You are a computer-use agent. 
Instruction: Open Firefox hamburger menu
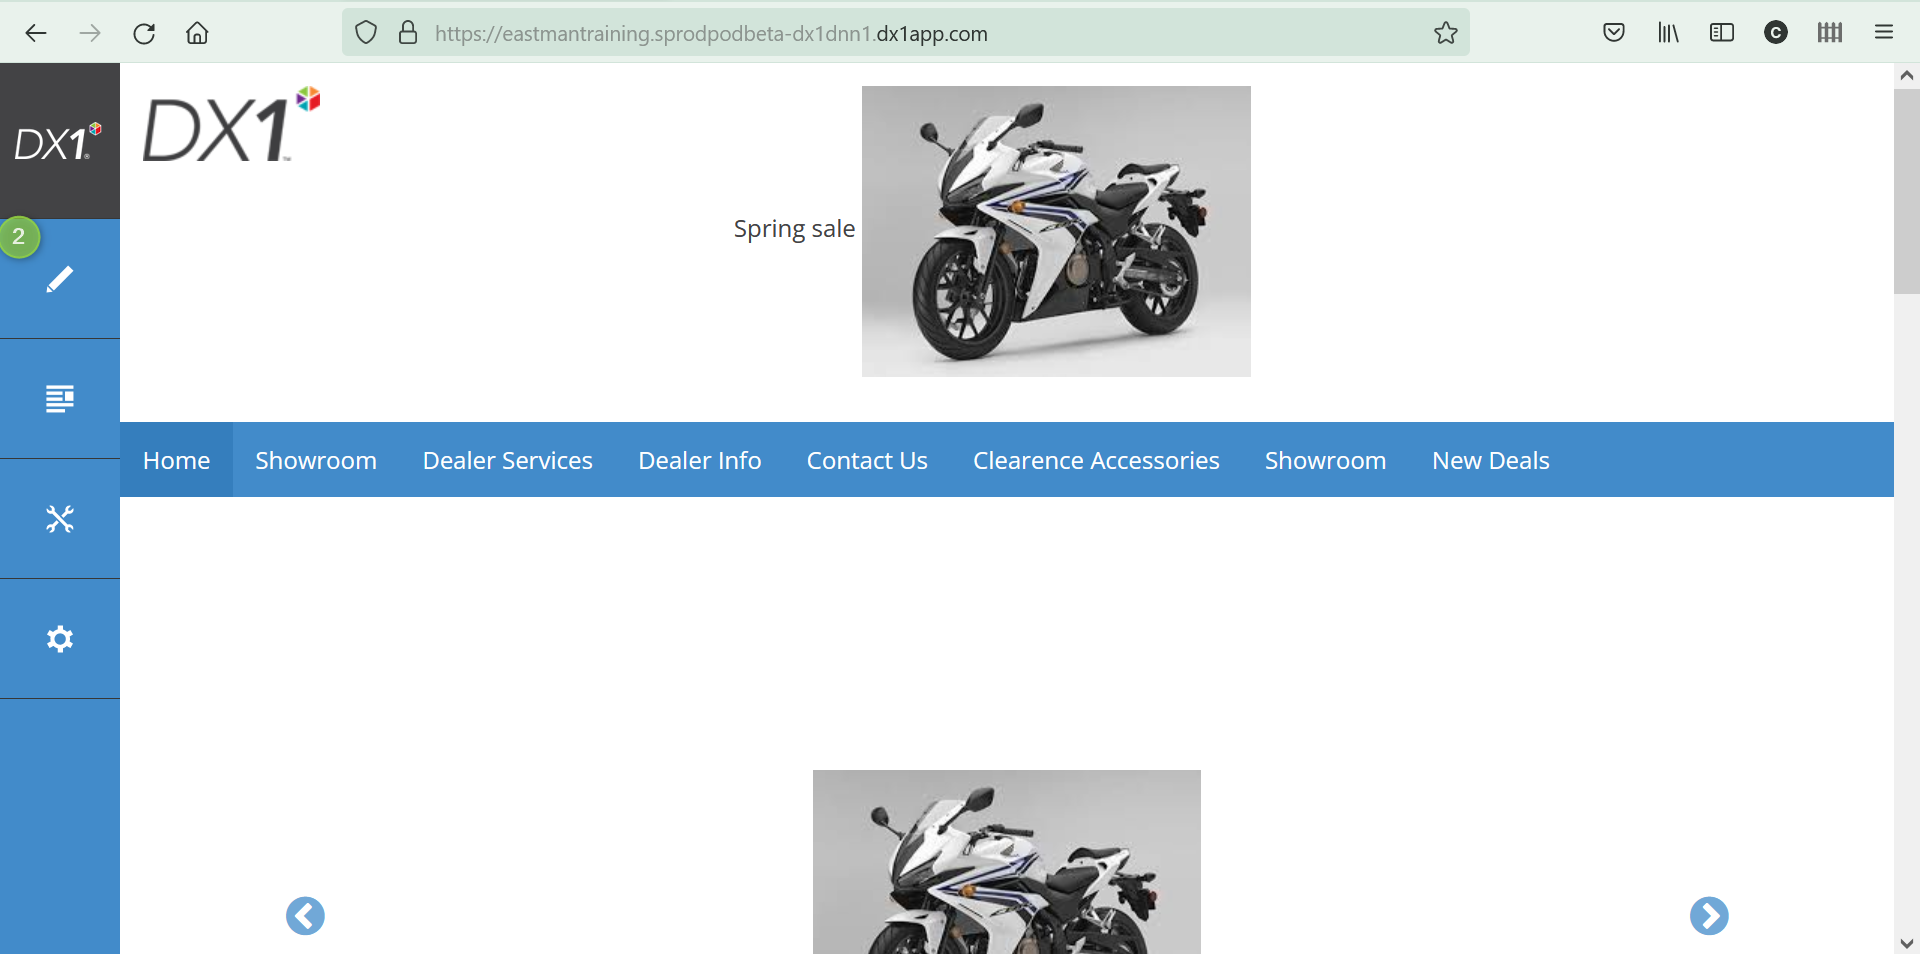[x=1884, y=33]
